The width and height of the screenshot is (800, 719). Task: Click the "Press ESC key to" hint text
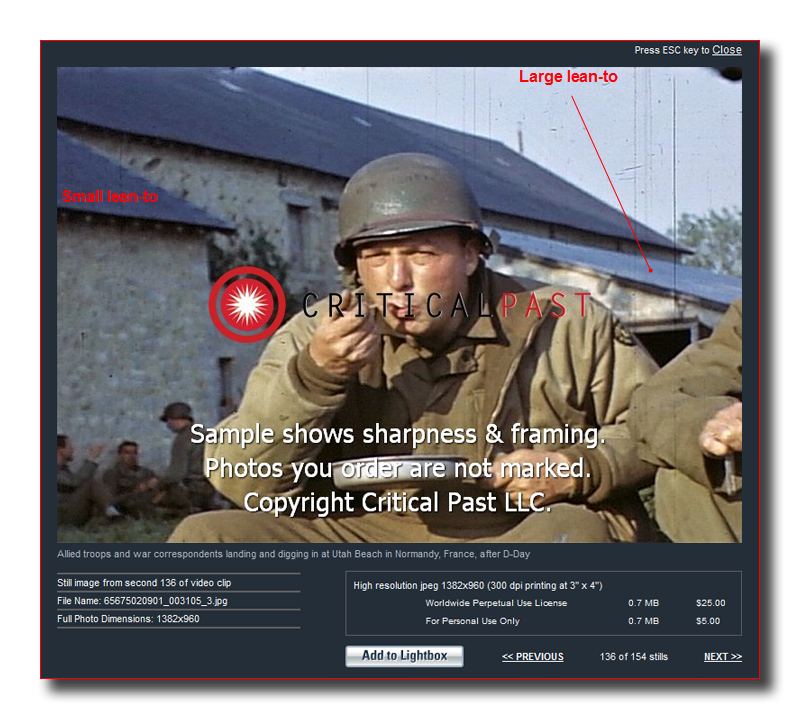[671, 50]
